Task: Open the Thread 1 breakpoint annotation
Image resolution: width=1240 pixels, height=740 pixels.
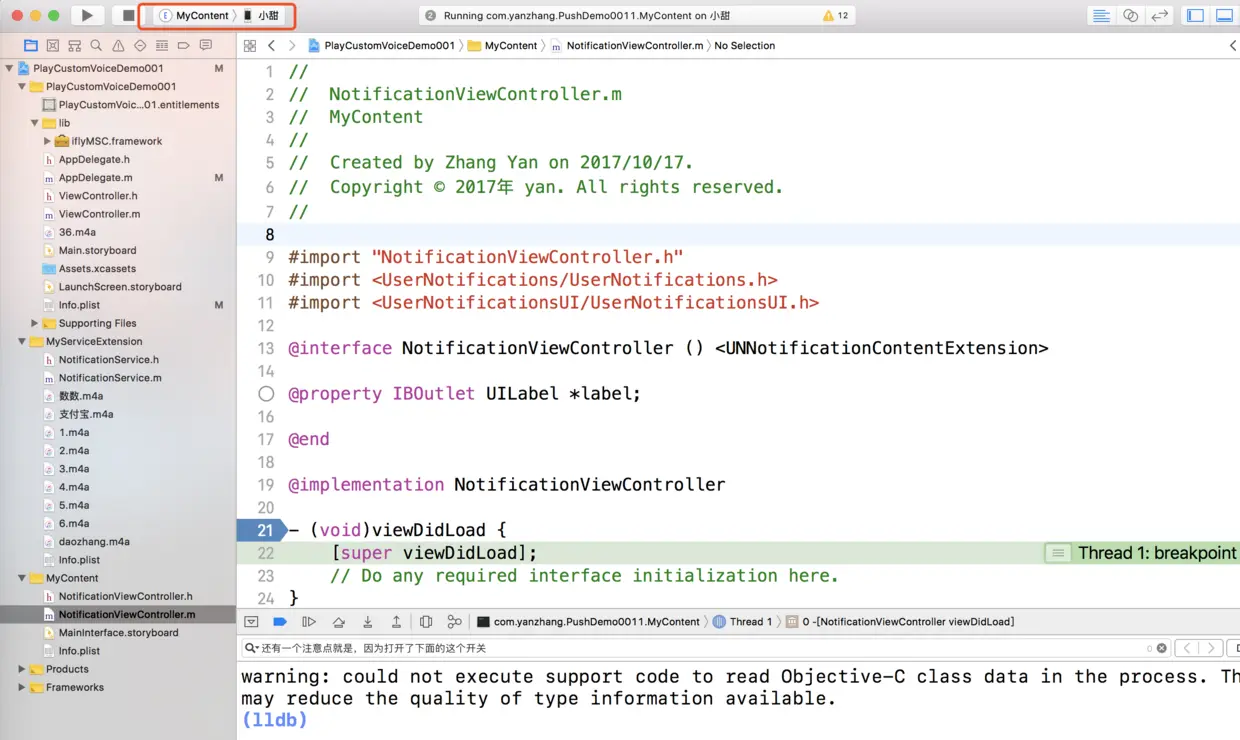Action: (1141, 553)
